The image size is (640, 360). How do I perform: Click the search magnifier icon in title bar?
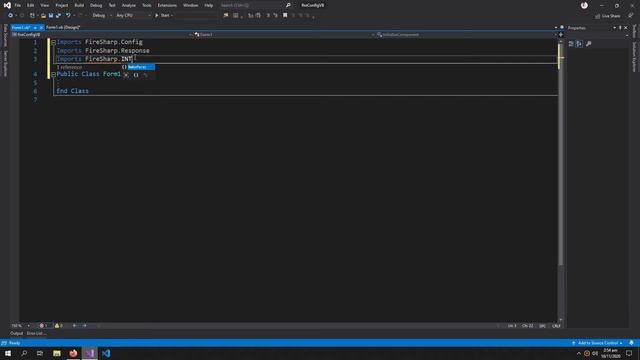point(288,5)
